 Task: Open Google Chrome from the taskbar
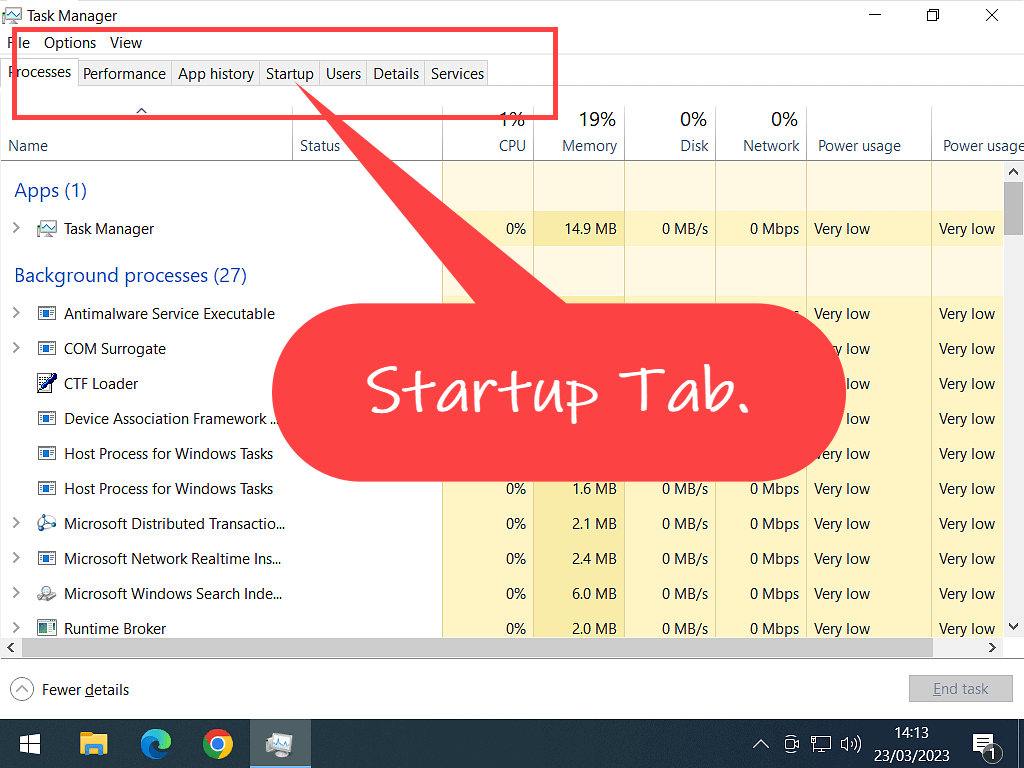coord(217,744)
